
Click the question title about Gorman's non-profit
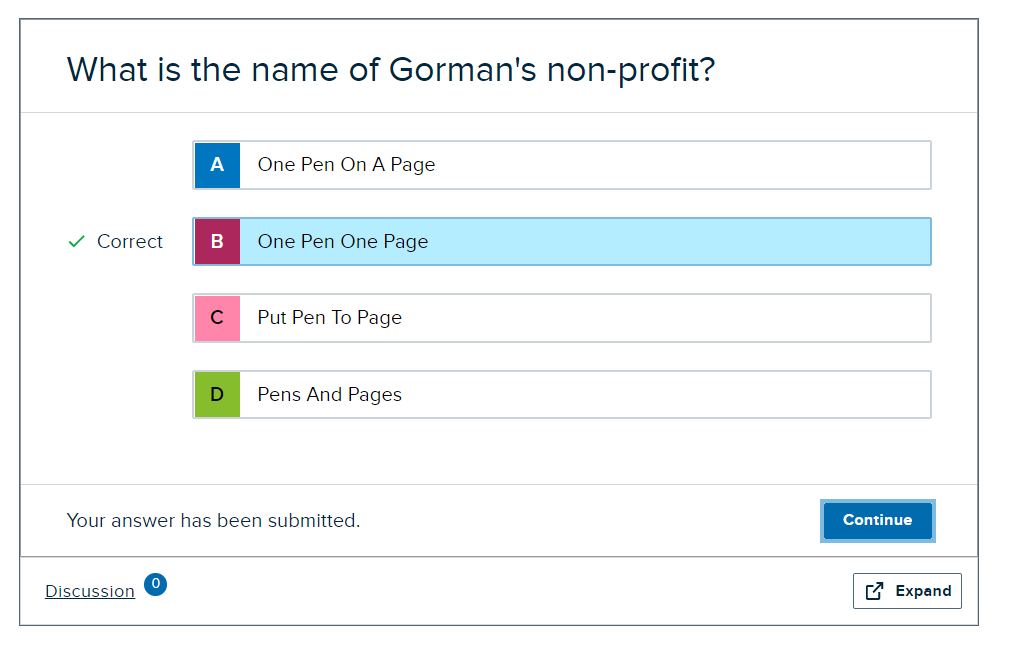tap(390, 70)
